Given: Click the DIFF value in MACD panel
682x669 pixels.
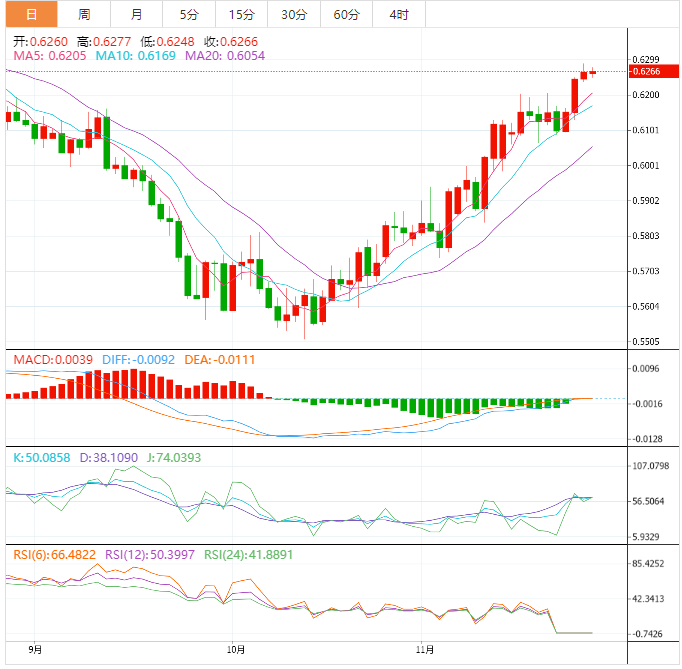Looking at the screenshot, I should click(135, 358).
